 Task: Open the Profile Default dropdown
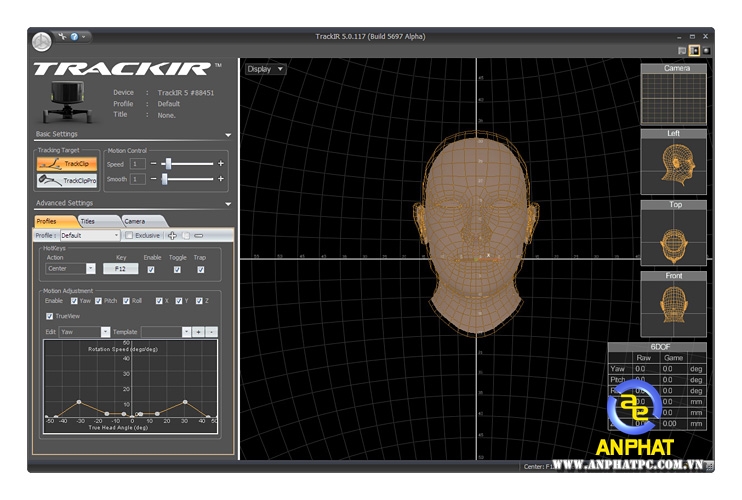tap(90, 236)
